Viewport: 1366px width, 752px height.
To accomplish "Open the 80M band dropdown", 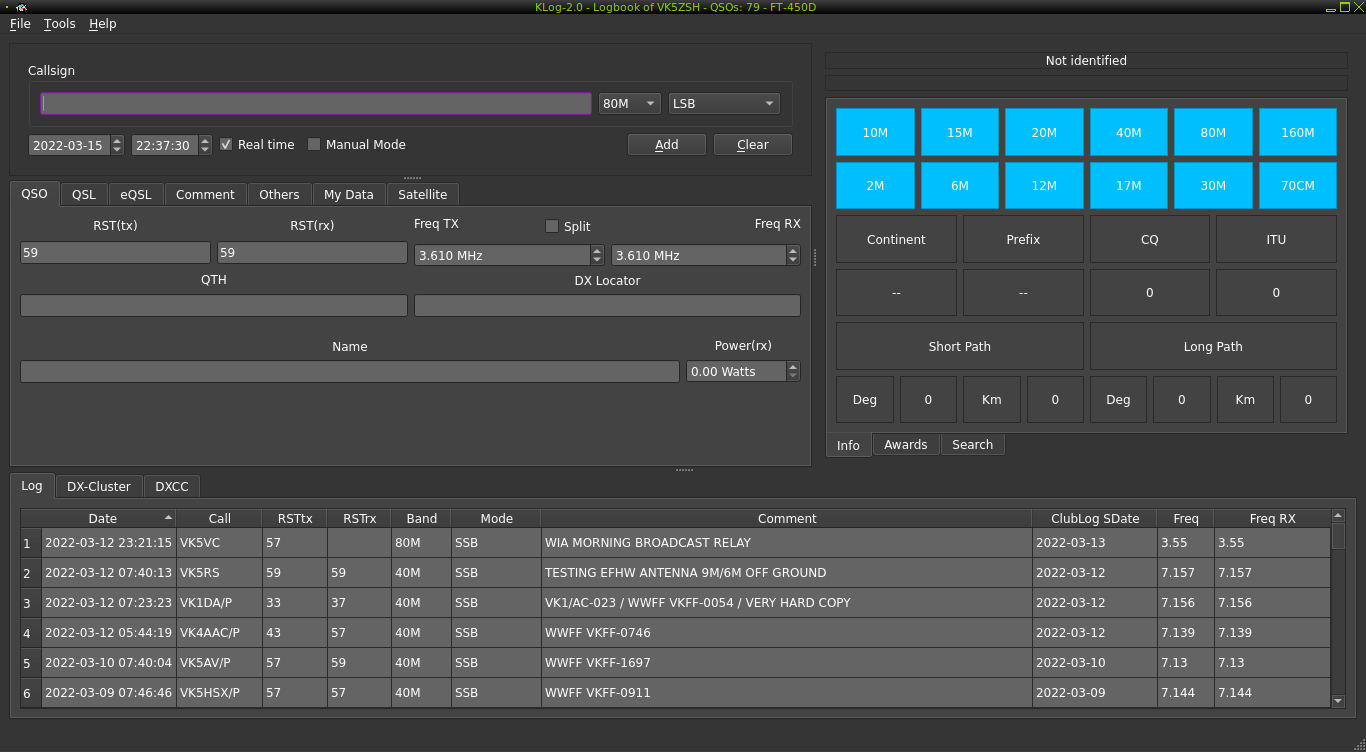I will pyautogui.click(x=630, y=104).
